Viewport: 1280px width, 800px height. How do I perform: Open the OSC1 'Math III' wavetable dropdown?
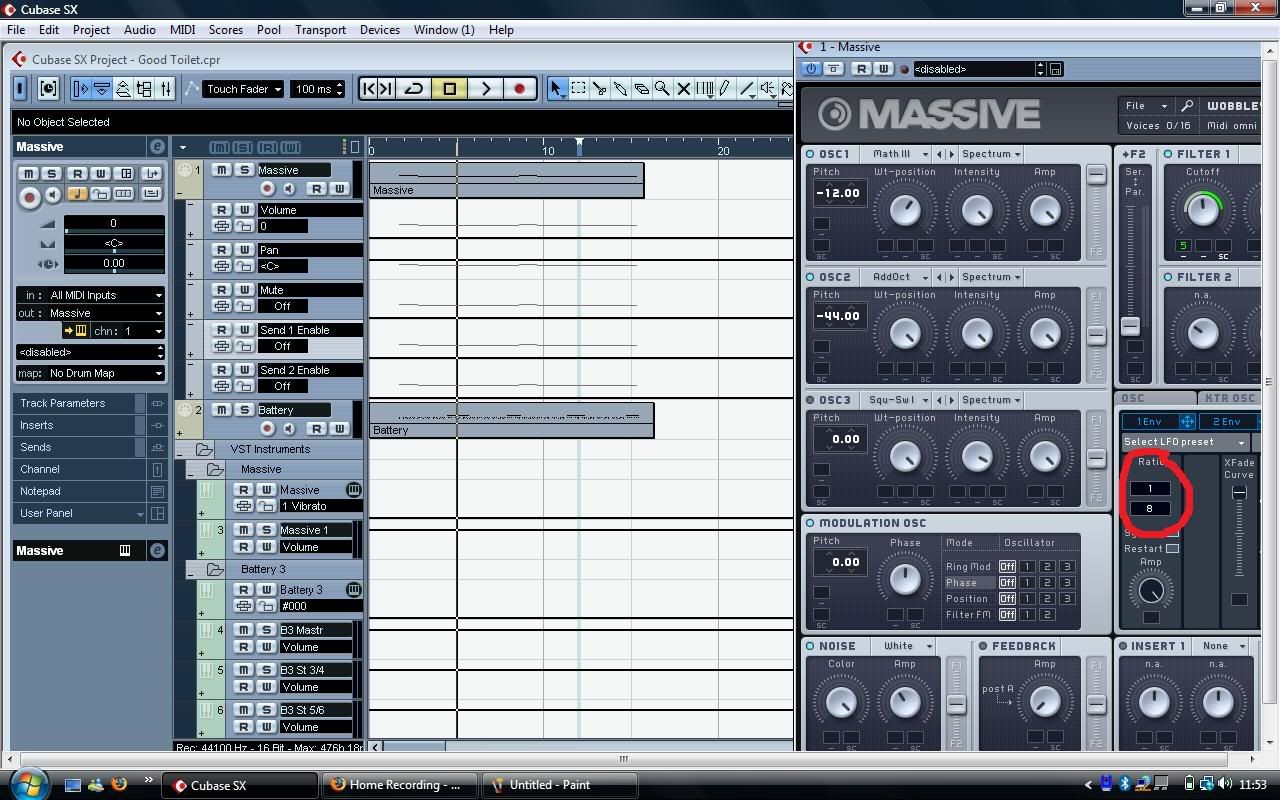tap(898, 154)
